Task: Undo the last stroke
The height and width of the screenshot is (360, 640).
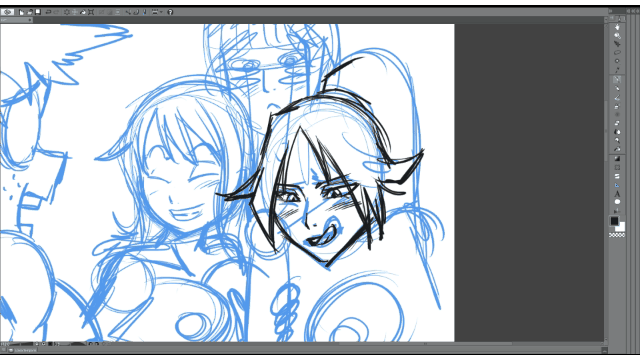Action: 48,12
